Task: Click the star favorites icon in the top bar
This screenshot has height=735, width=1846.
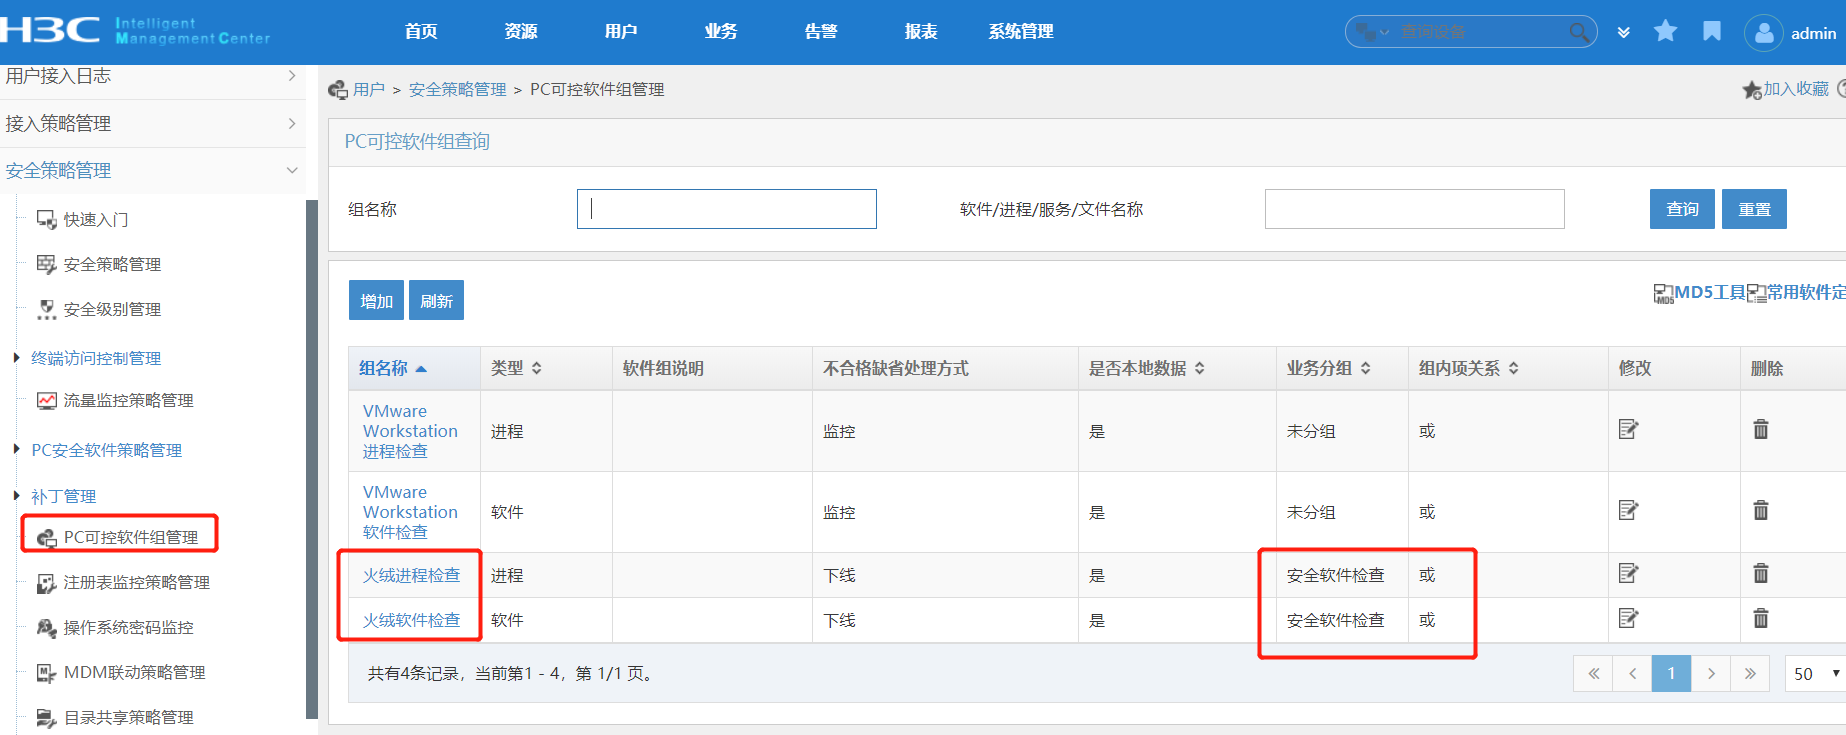Action: pos(1665,31)
